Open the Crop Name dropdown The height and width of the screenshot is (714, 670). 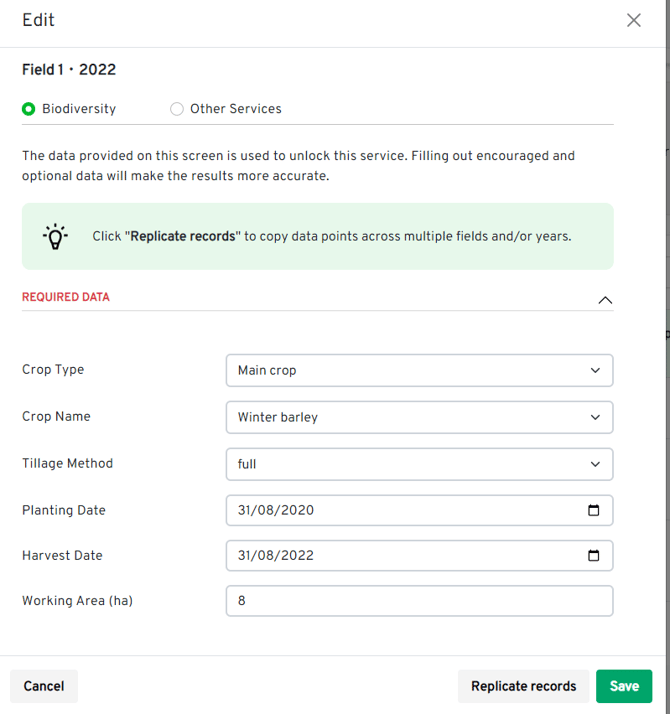pos(419,417)
